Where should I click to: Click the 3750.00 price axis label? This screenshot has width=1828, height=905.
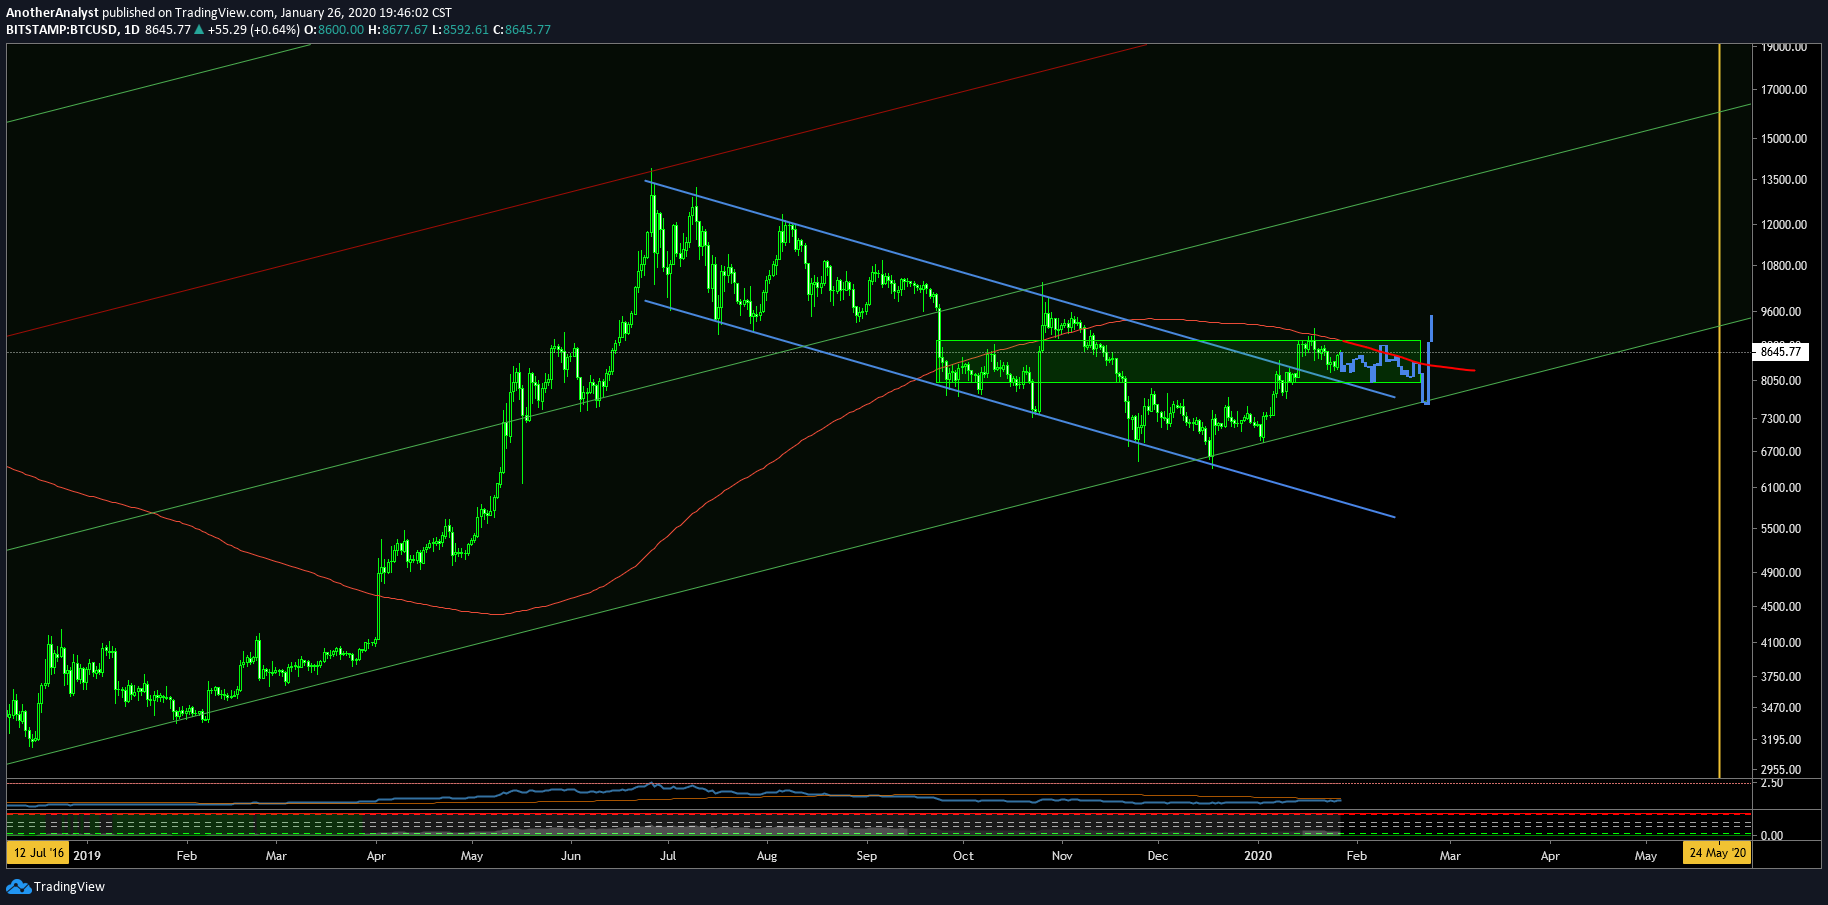(1781, 677)
